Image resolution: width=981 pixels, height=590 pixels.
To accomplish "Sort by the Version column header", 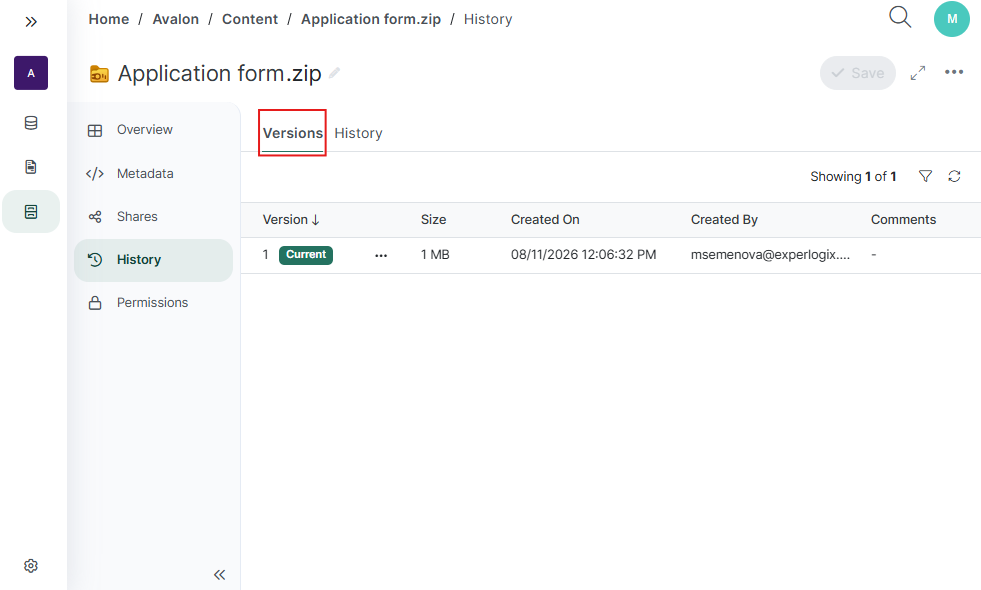I will click(291, 220).
